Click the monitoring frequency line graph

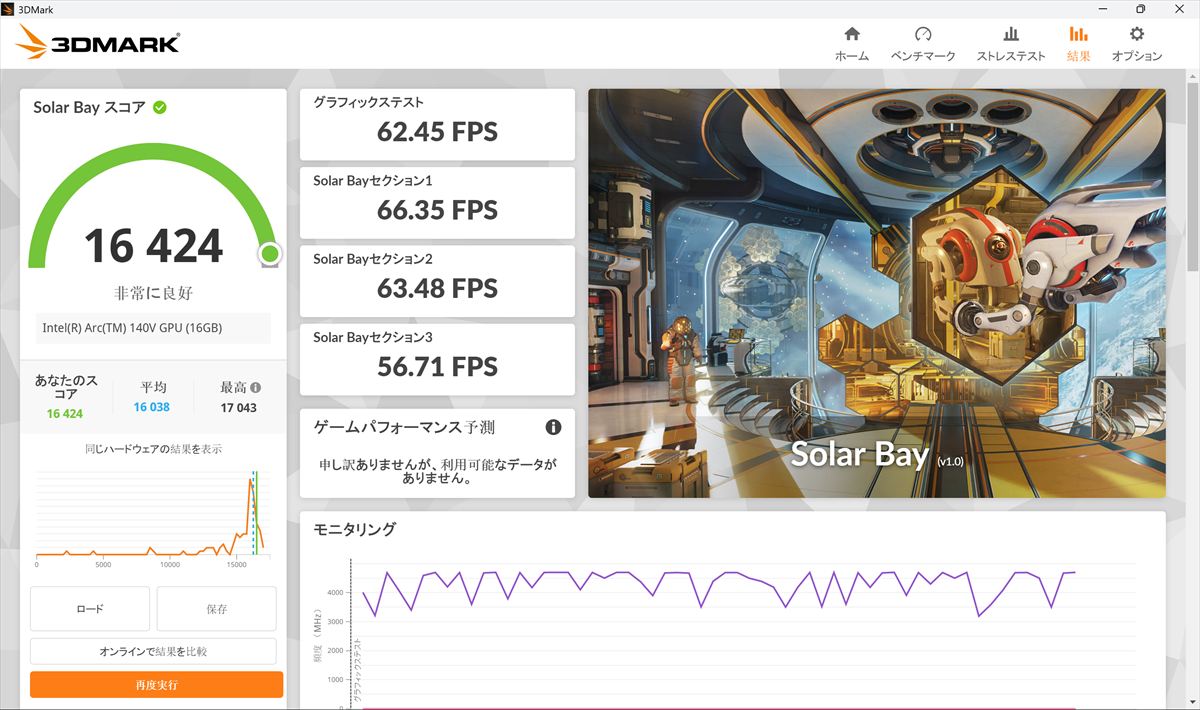[718, 592]
